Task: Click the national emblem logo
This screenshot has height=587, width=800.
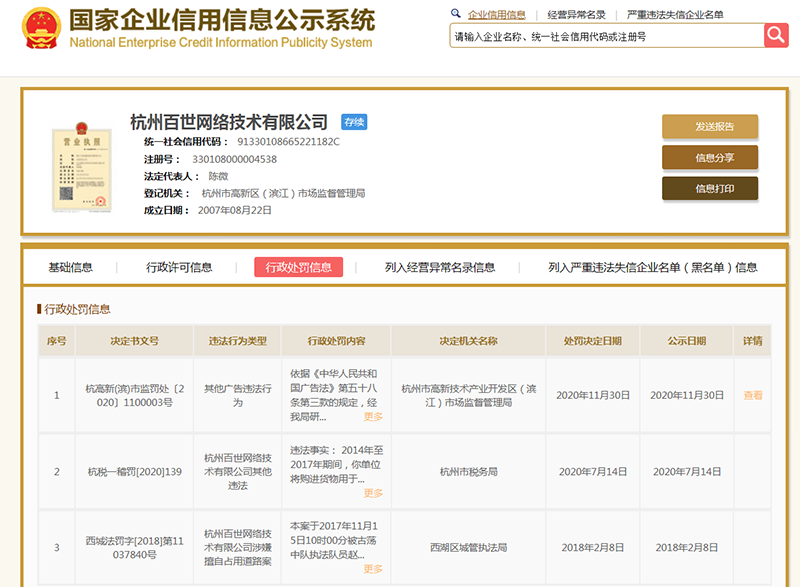Action: pos(41,28)
